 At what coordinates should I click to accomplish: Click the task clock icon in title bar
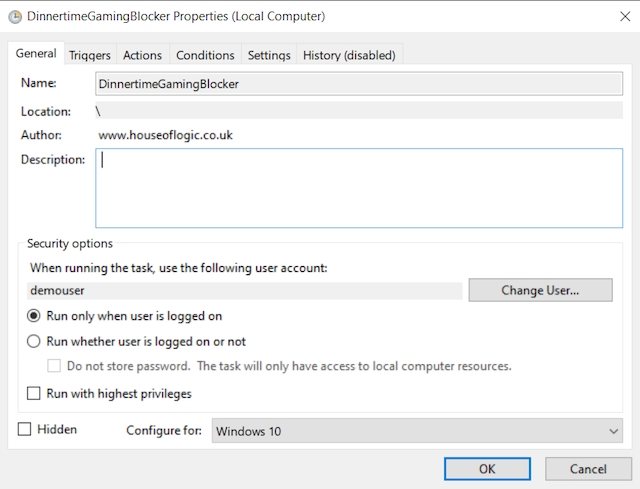[15, 17]
